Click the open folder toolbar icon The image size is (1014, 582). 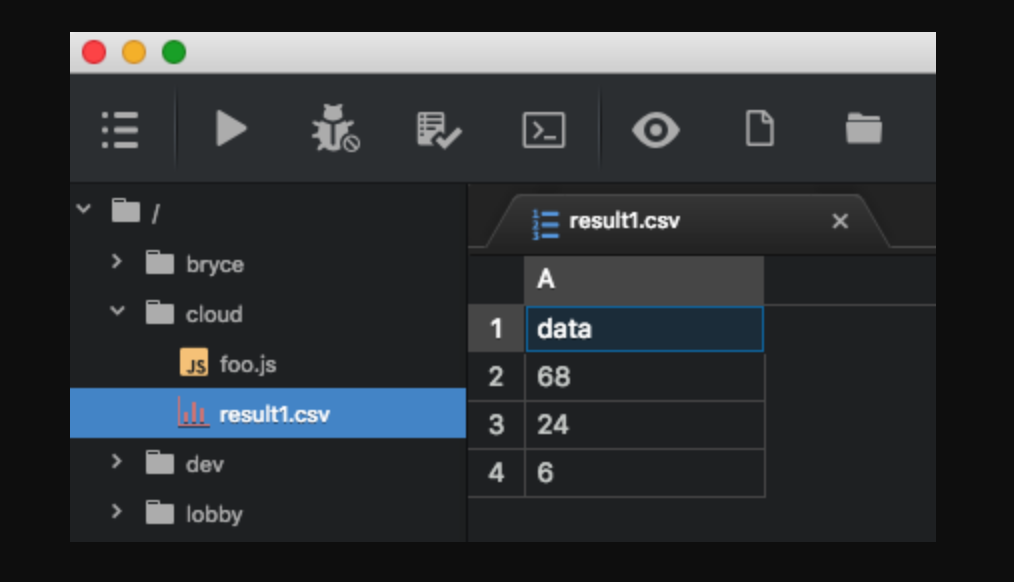863,129
